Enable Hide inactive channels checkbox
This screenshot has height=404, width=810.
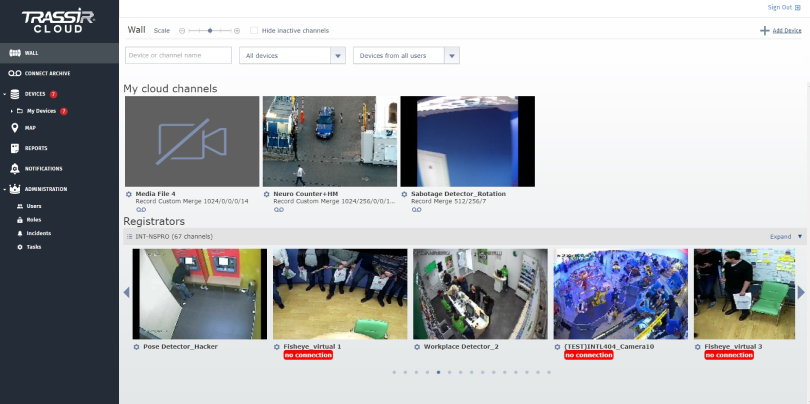tap(254, 31)
